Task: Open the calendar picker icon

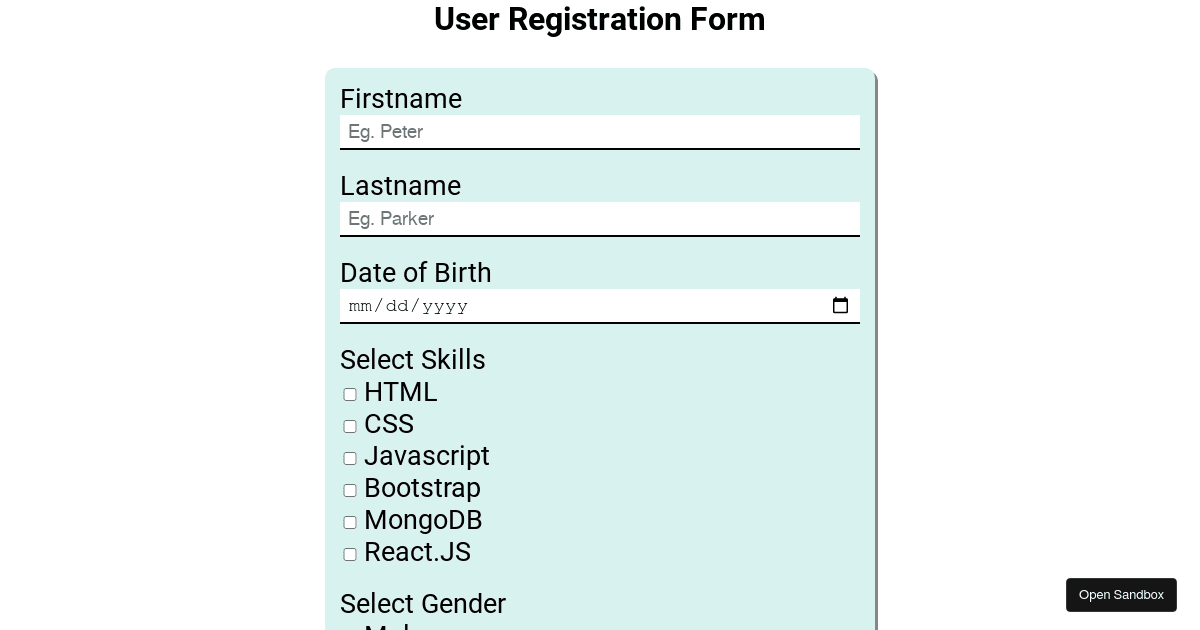Action: pos(840,306)
